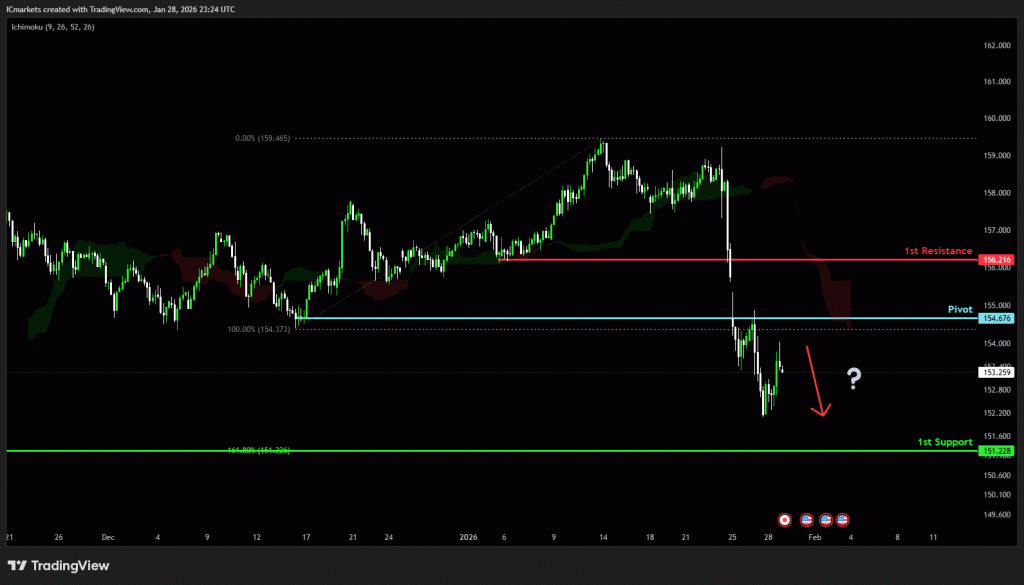Click the current price label 153.259
1024x585 pixels.
997,373
